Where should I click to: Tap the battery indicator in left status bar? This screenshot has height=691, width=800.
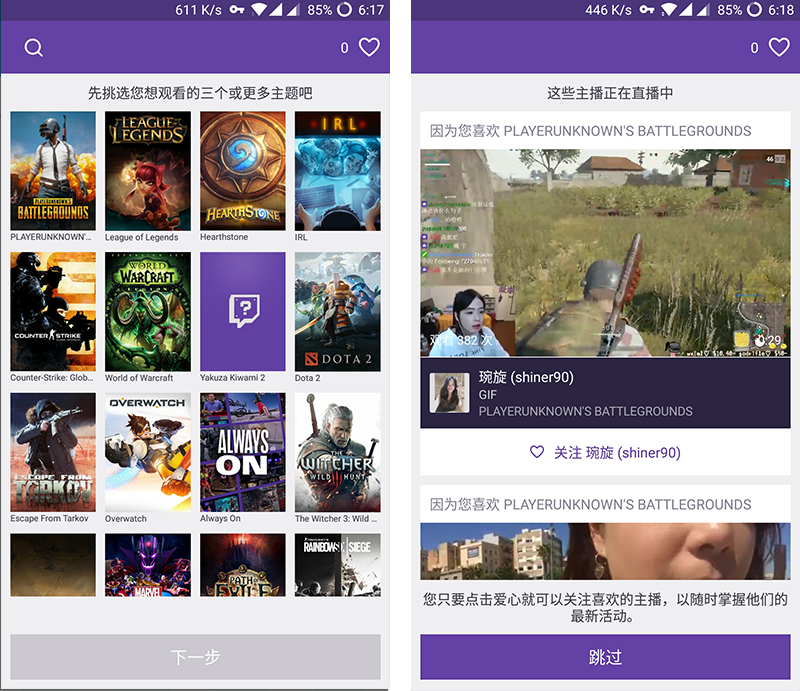pos(345,10)
